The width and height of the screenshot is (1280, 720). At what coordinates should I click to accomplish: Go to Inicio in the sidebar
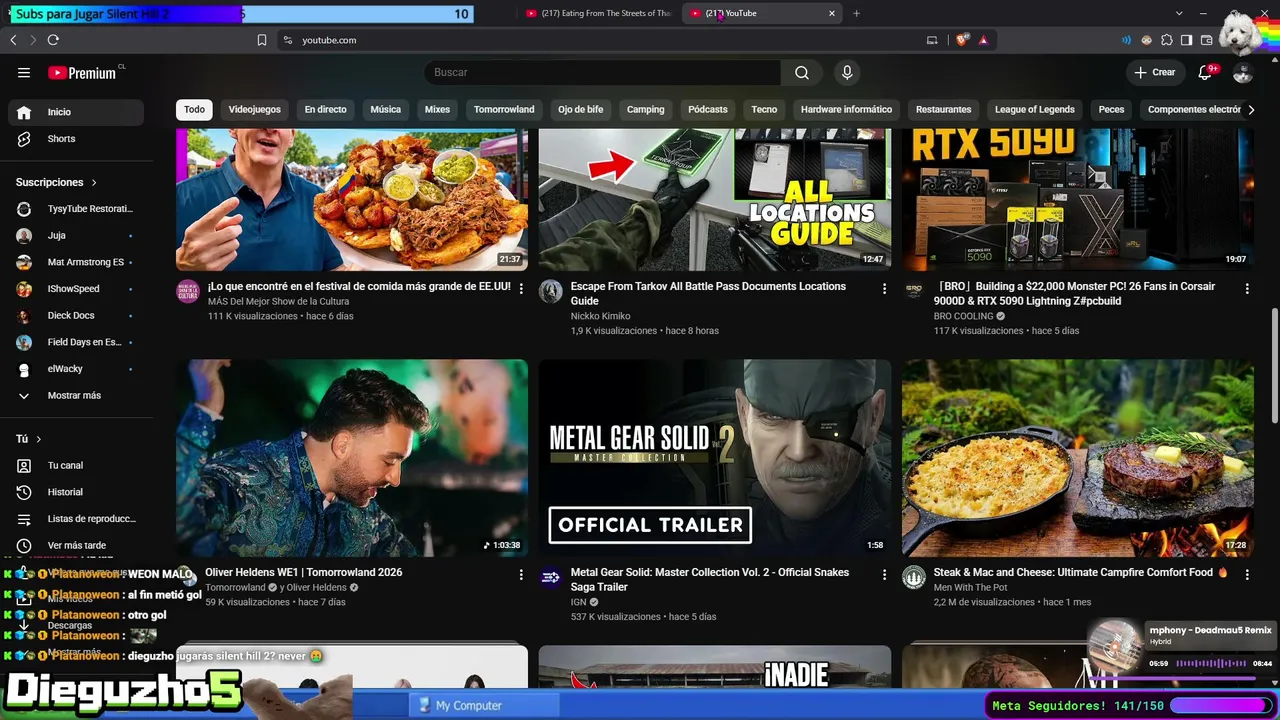[x=75, y=112]
